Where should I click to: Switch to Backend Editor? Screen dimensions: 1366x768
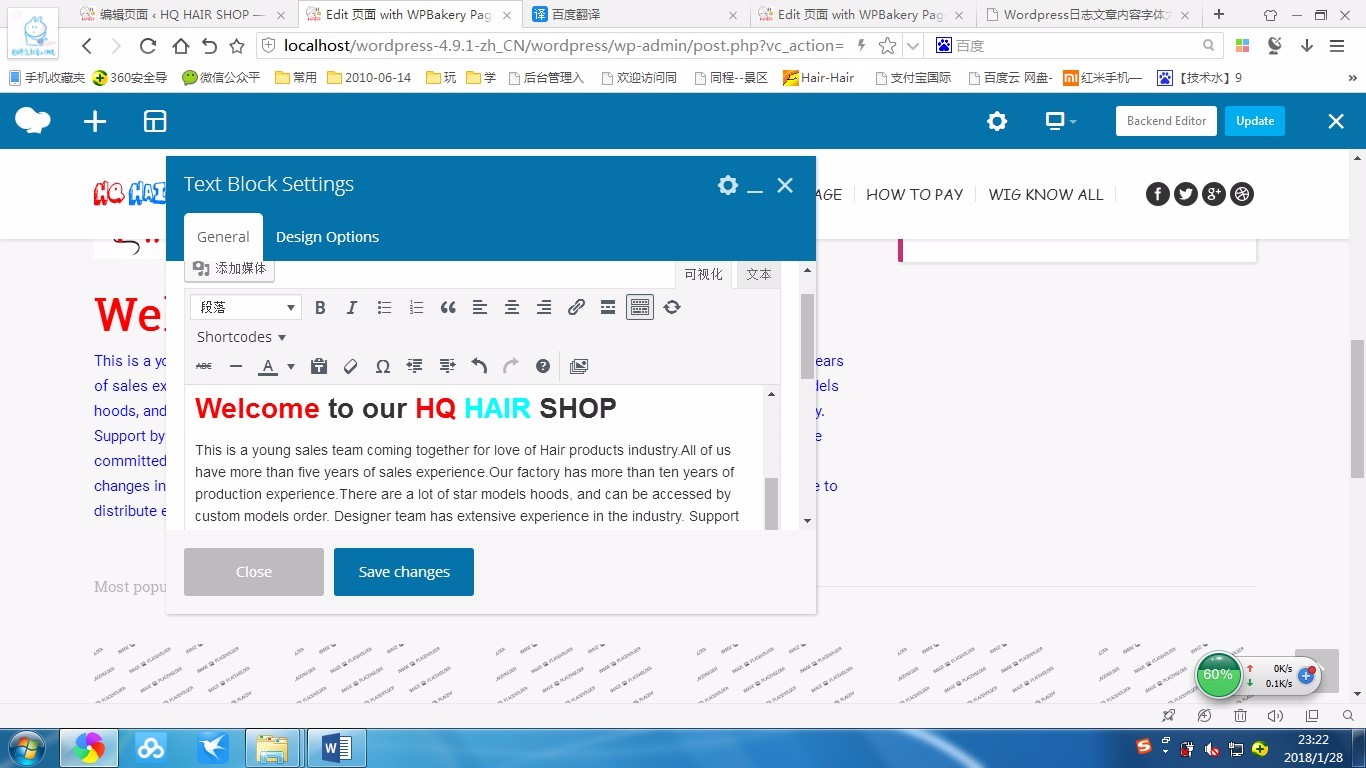point(1166,121)
